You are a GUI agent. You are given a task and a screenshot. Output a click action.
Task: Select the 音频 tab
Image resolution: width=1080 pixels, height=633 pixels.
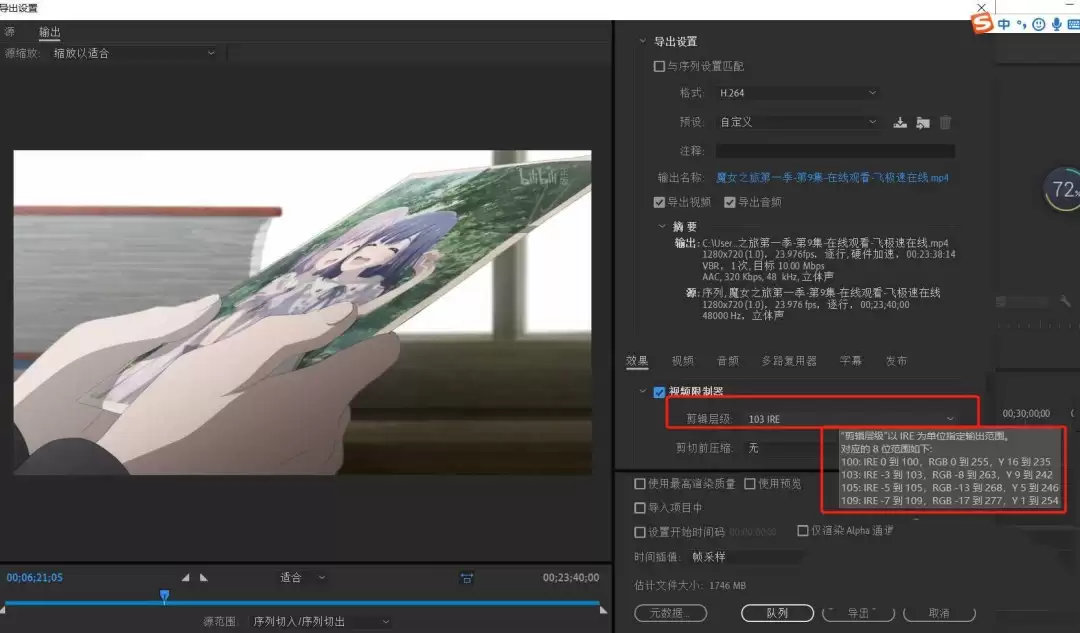728,360
